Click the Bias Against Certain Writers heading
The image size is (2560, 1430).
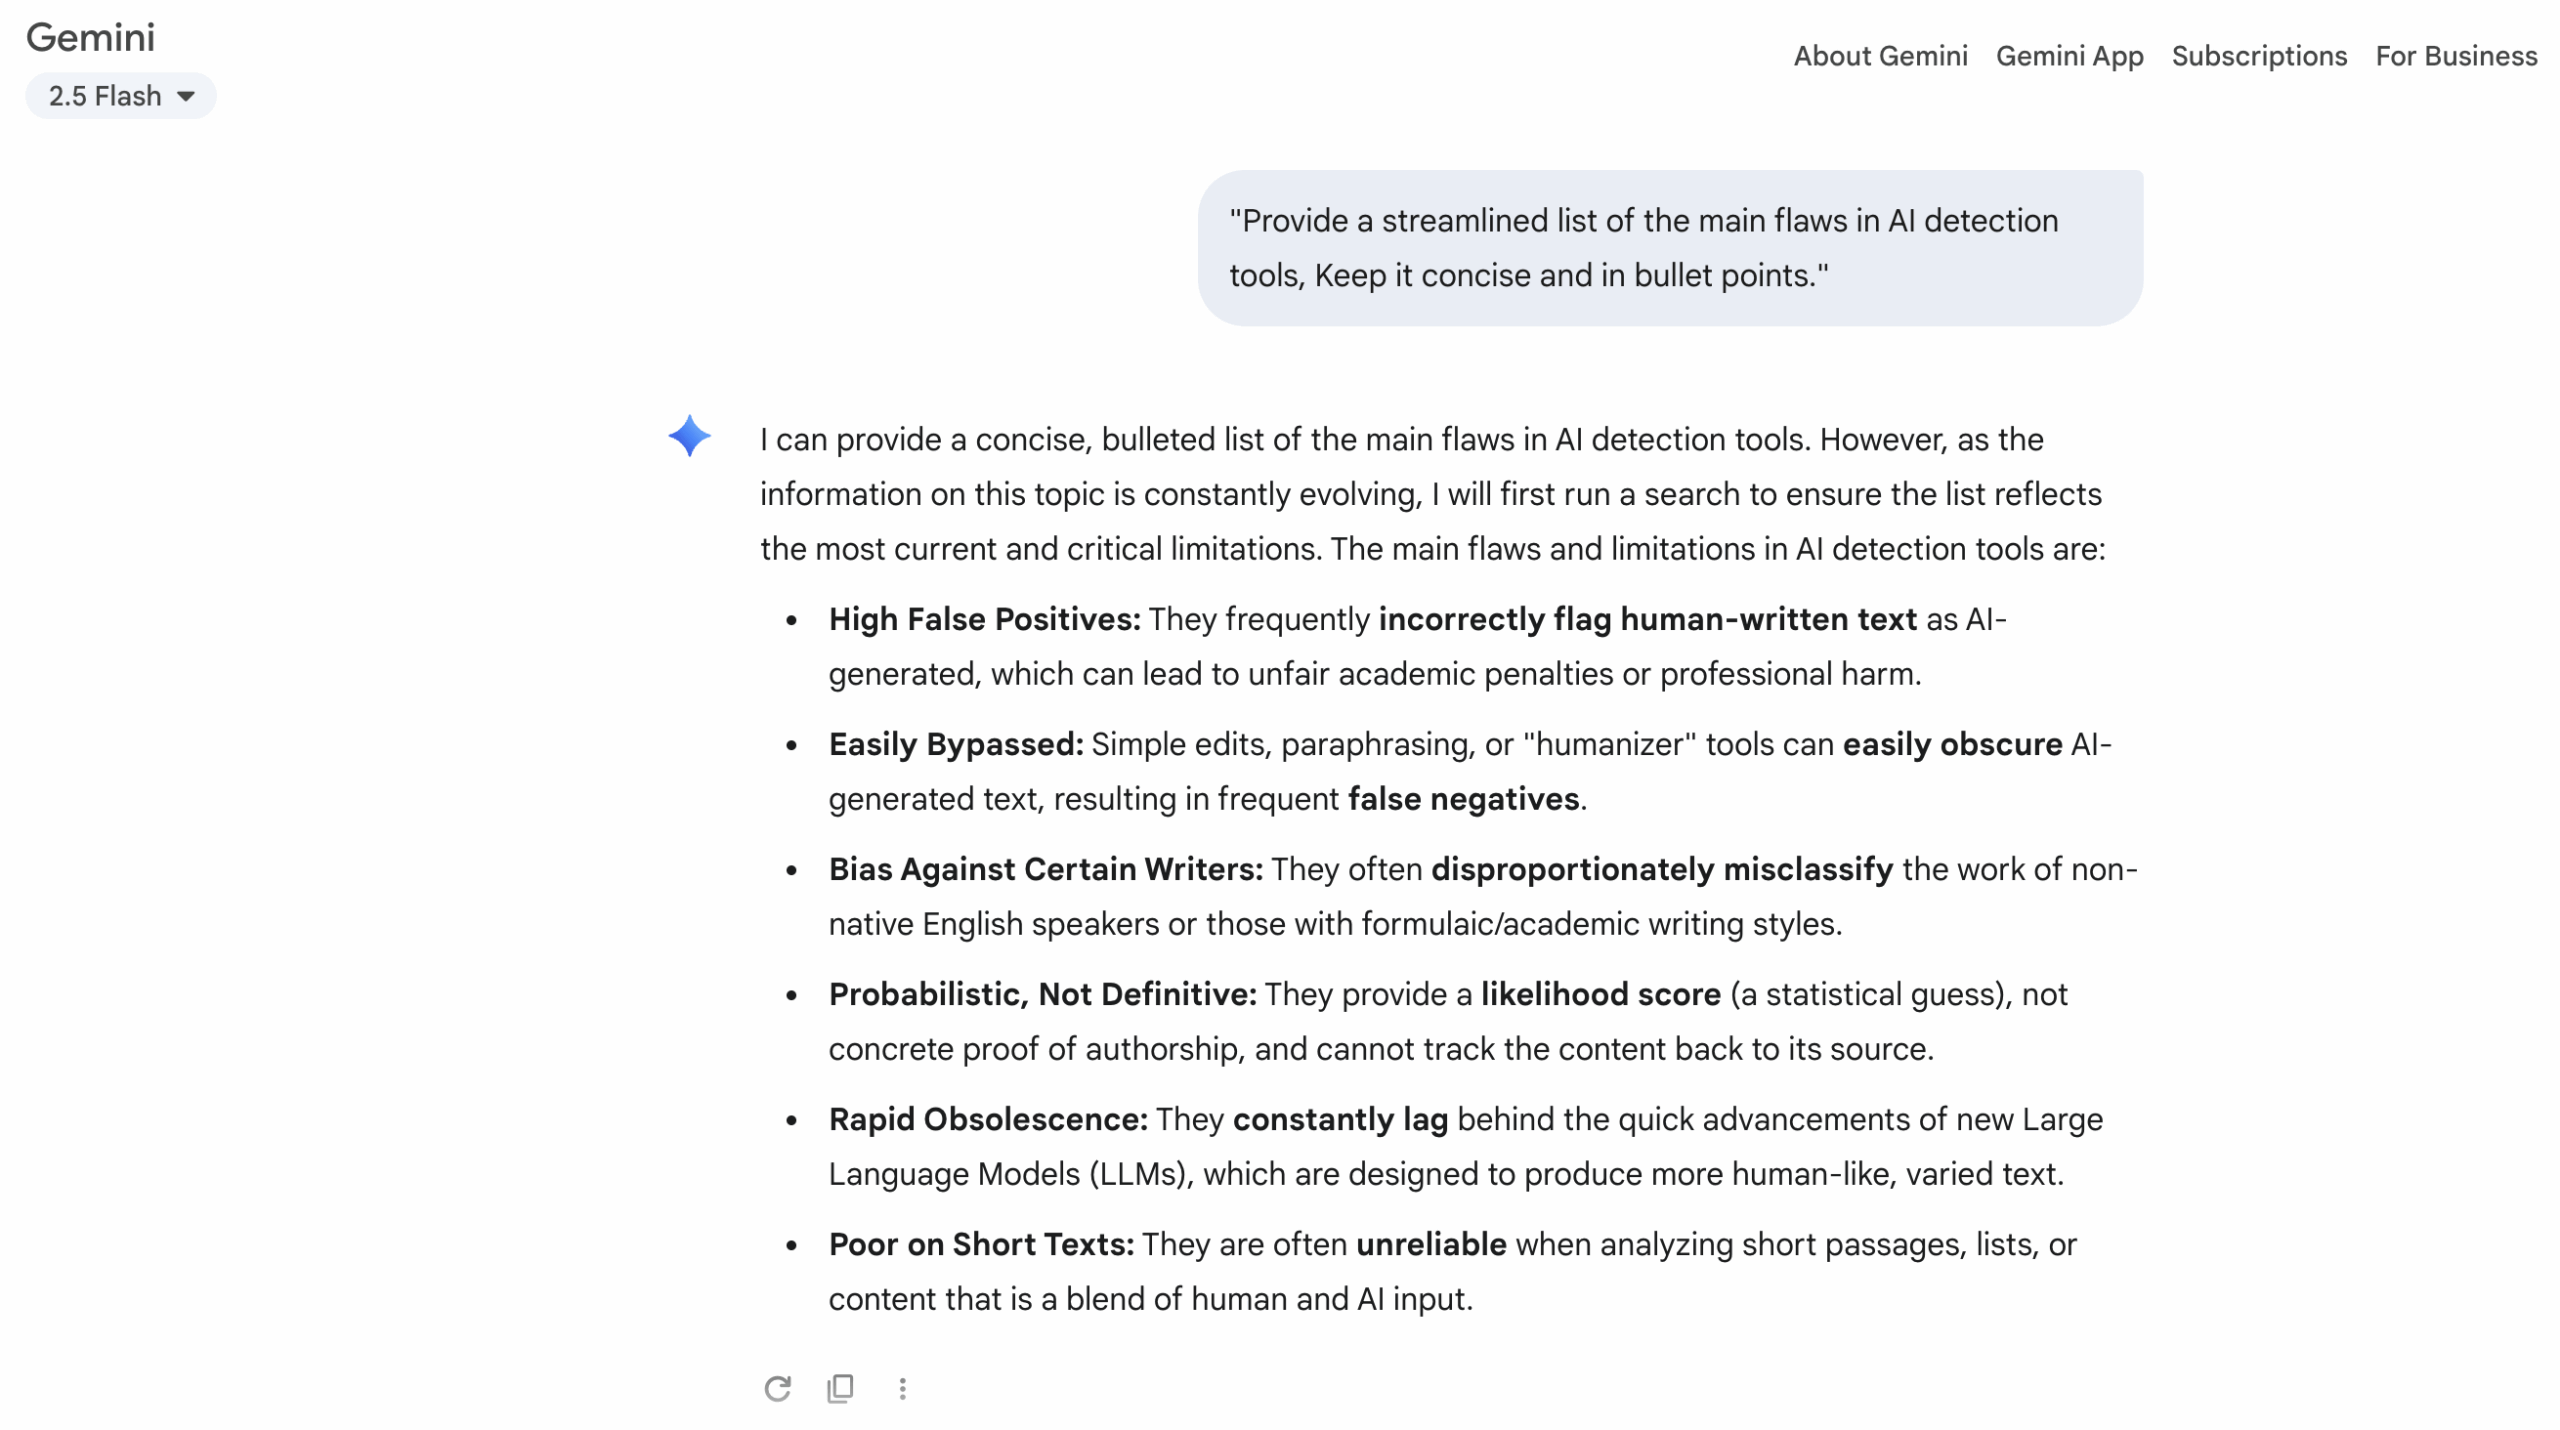tap(1045, 869)
